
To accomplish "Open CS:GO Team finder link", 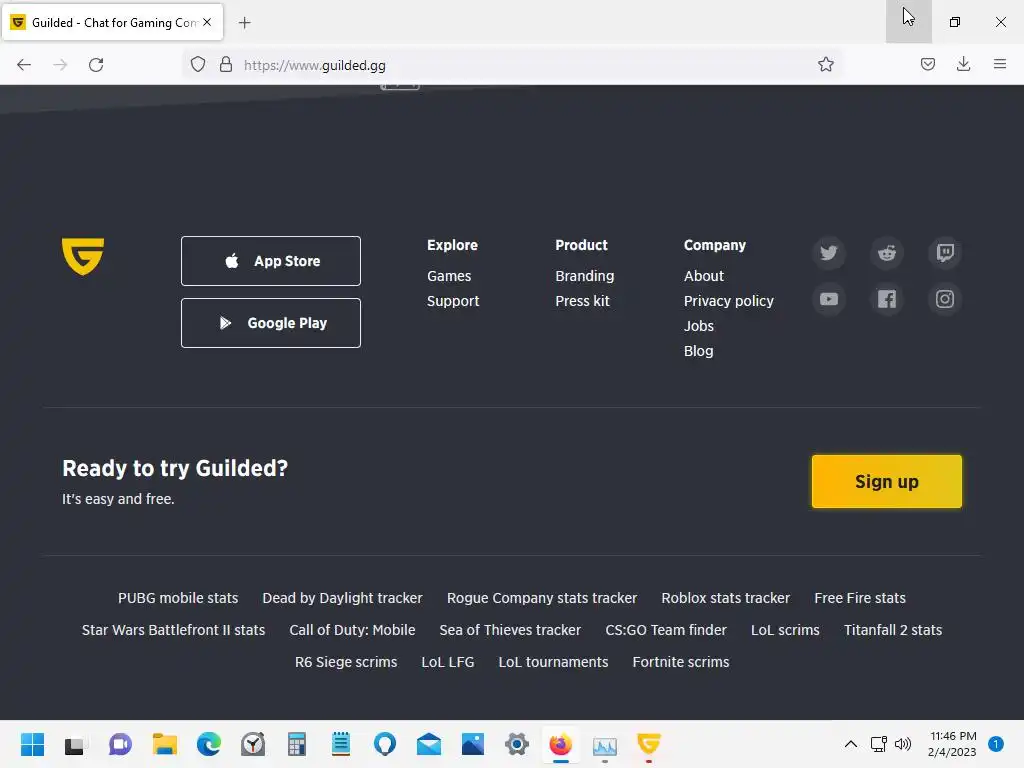I will pos(666,630).
